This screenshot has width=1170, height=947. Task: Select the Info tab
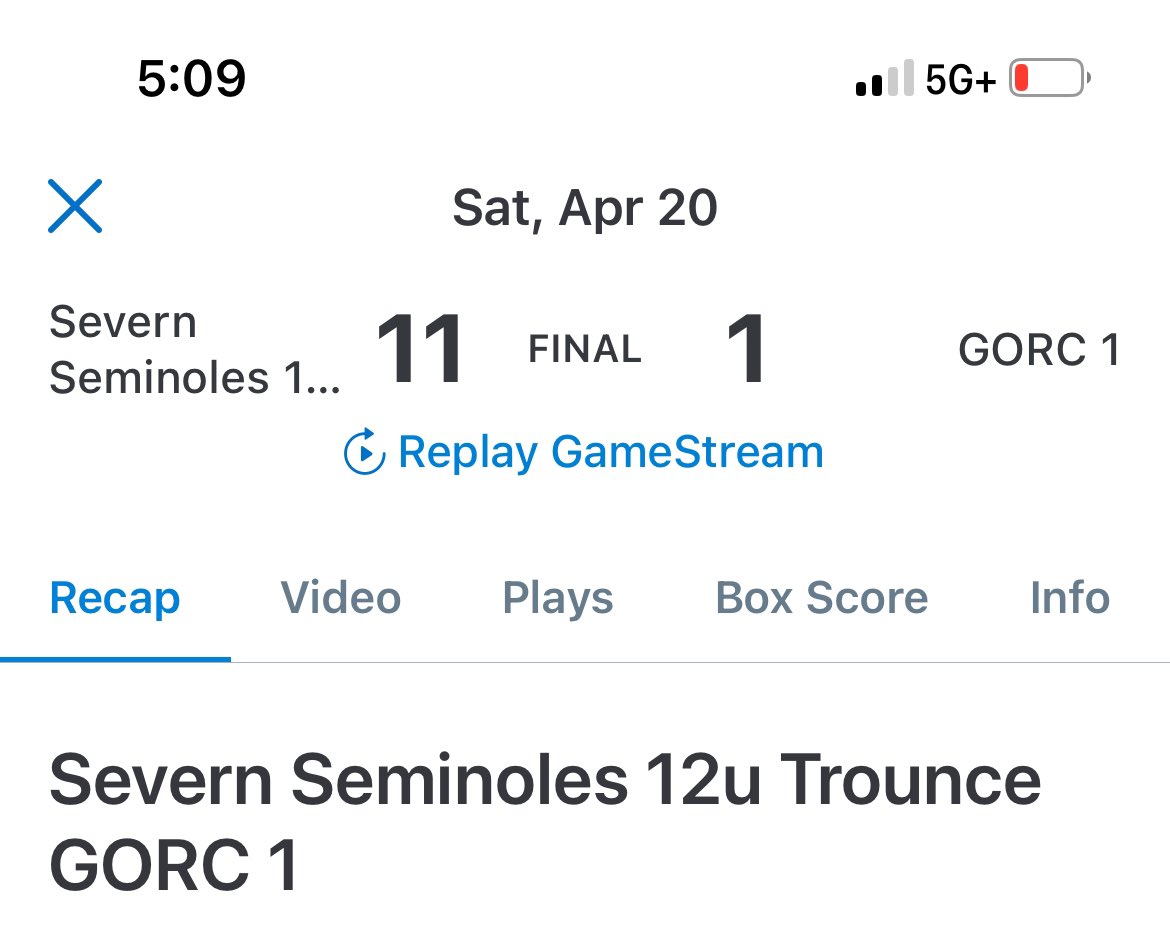click(x=1070, y=598)
